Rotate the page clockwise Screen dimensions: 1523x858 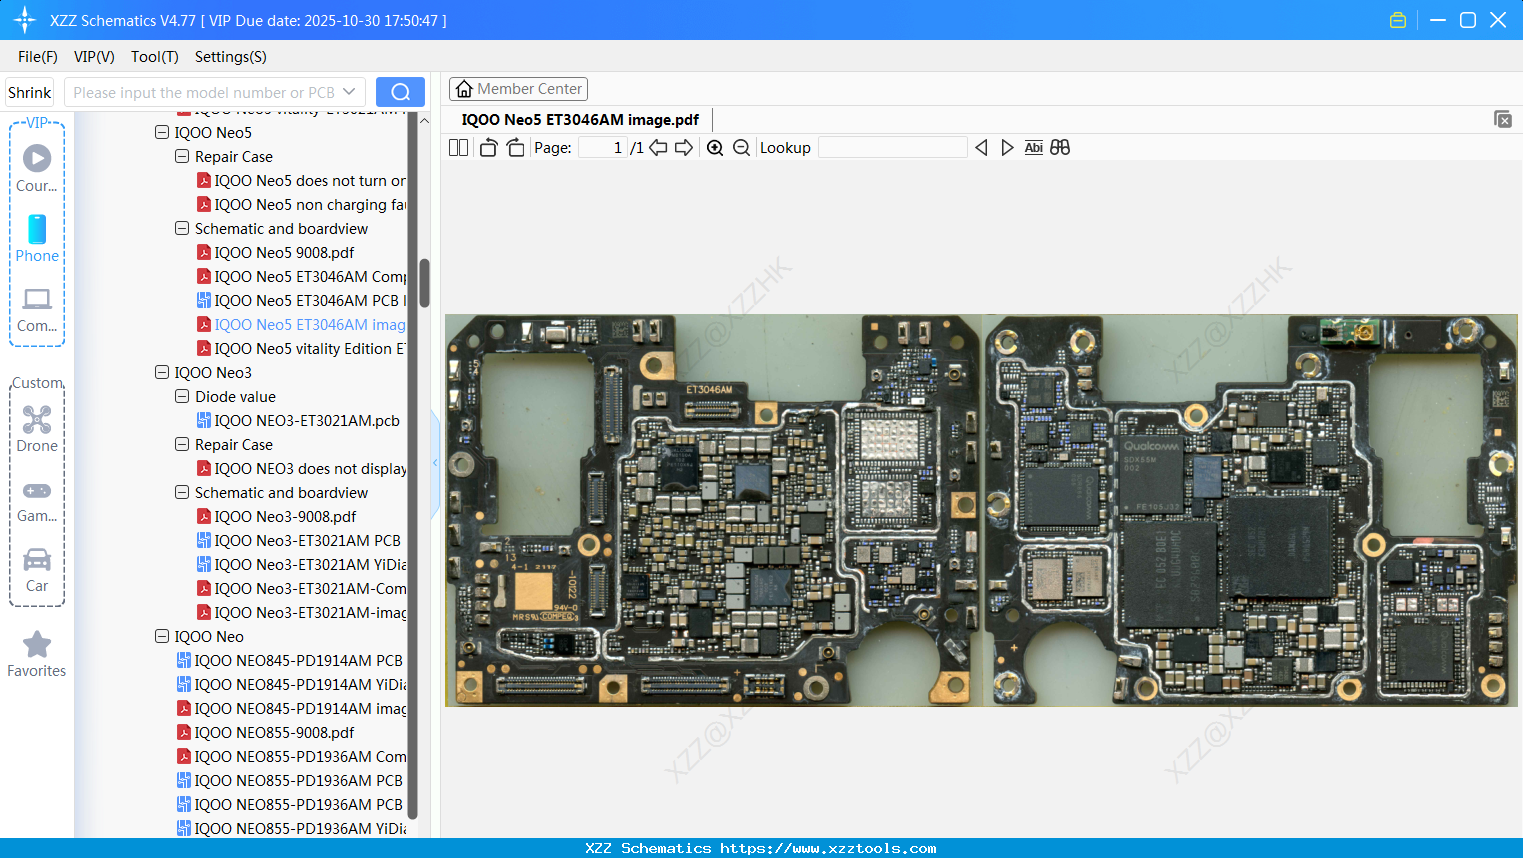tap(515, 148)
